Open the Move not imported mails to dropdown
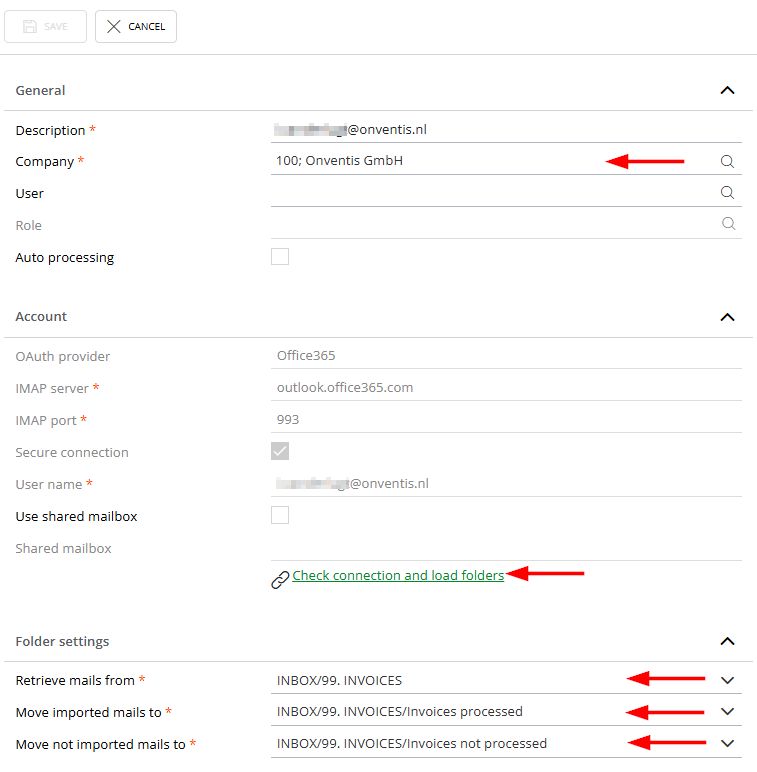Screen dimensions: 757x772 [727, 744]
